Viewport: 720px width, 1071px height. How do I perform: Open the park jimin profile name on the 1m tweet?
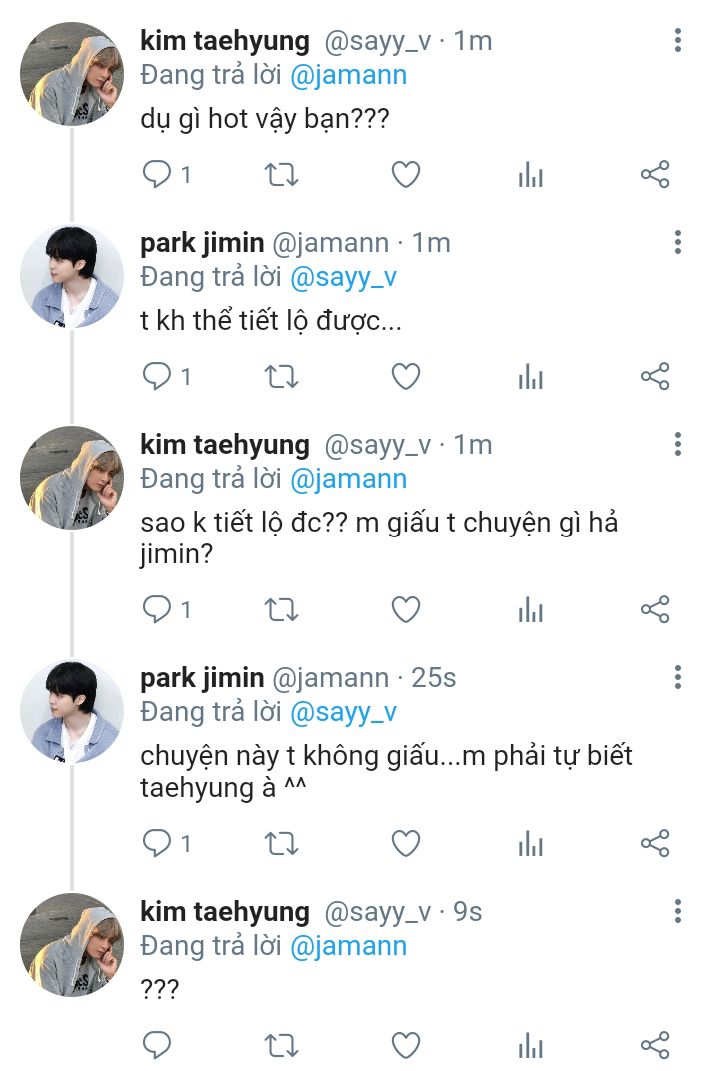click(x=202, y=243)
